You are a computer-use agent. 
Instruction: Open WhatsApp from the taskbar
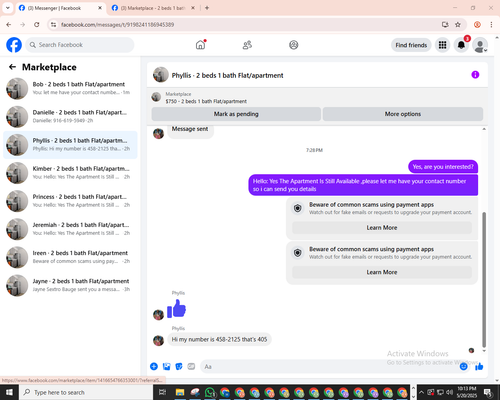210,392
